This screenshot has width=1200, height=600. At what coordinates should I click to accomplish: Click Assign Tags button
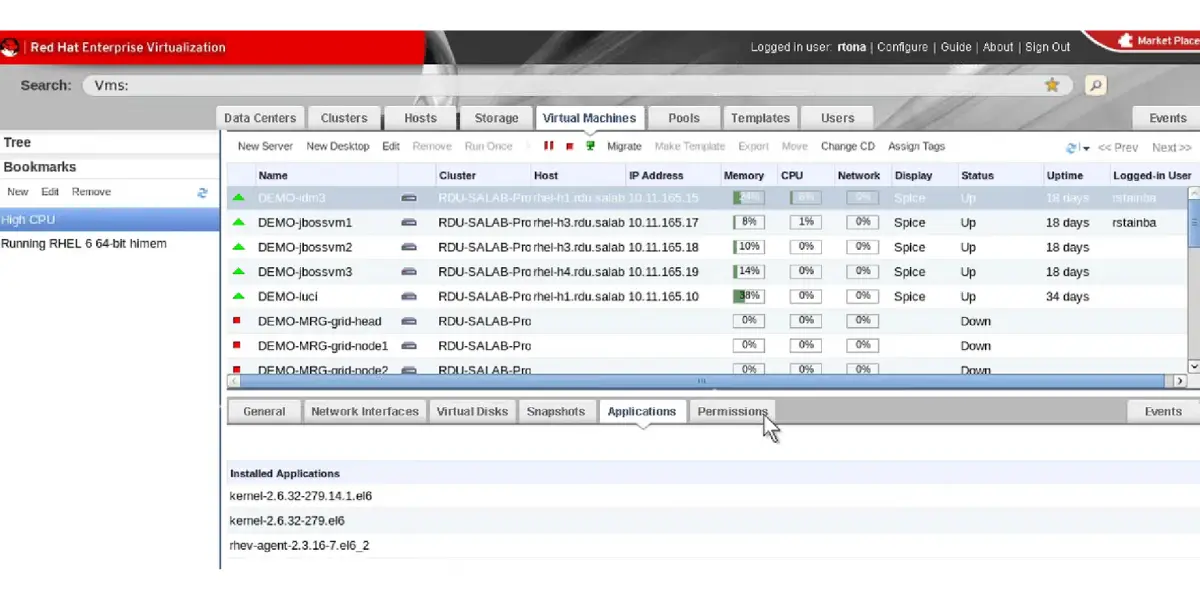[916, 146]
